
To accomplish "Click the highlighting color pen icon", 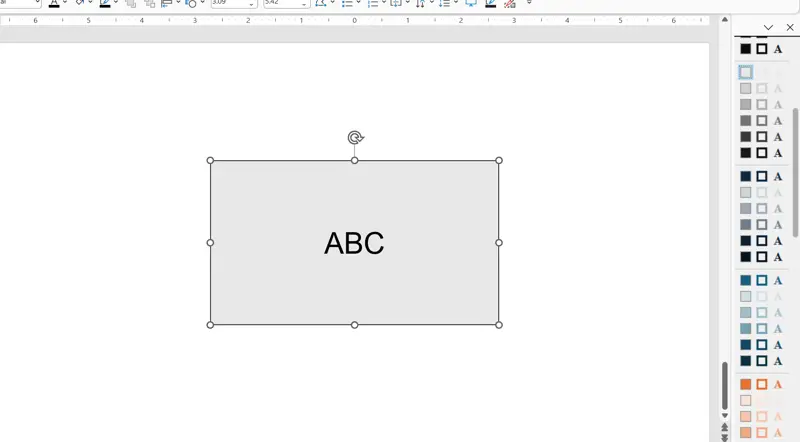I will (x=105, y=3).
